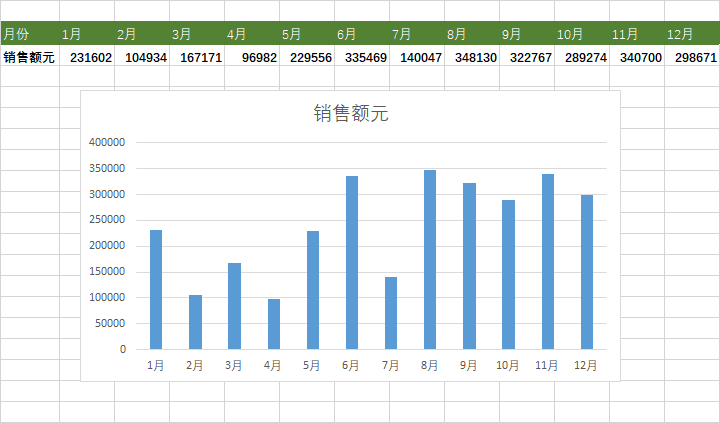The height and width of the screenshot is (423, 720).
Task: Click the cell containing 322767
Action: click(x=527, y=57)
